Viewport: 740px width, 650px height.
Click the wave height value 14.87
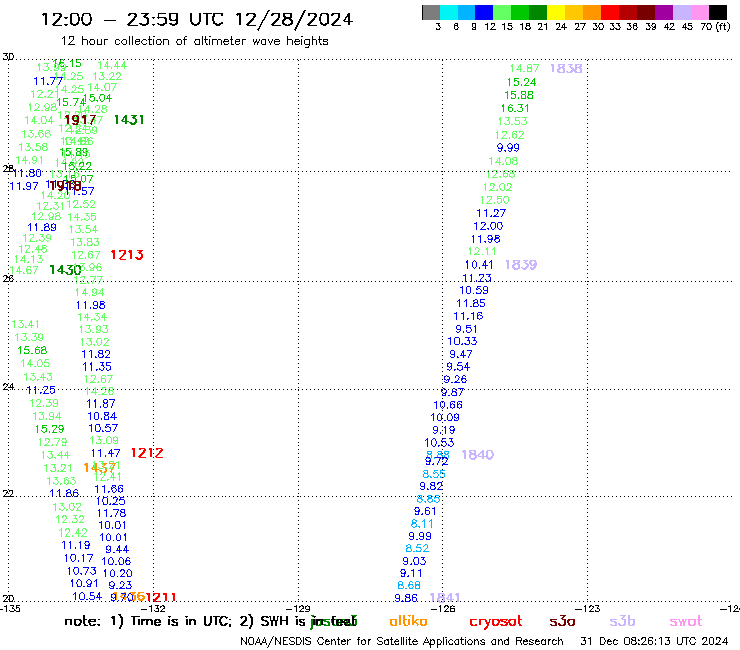tap(524, 68)
